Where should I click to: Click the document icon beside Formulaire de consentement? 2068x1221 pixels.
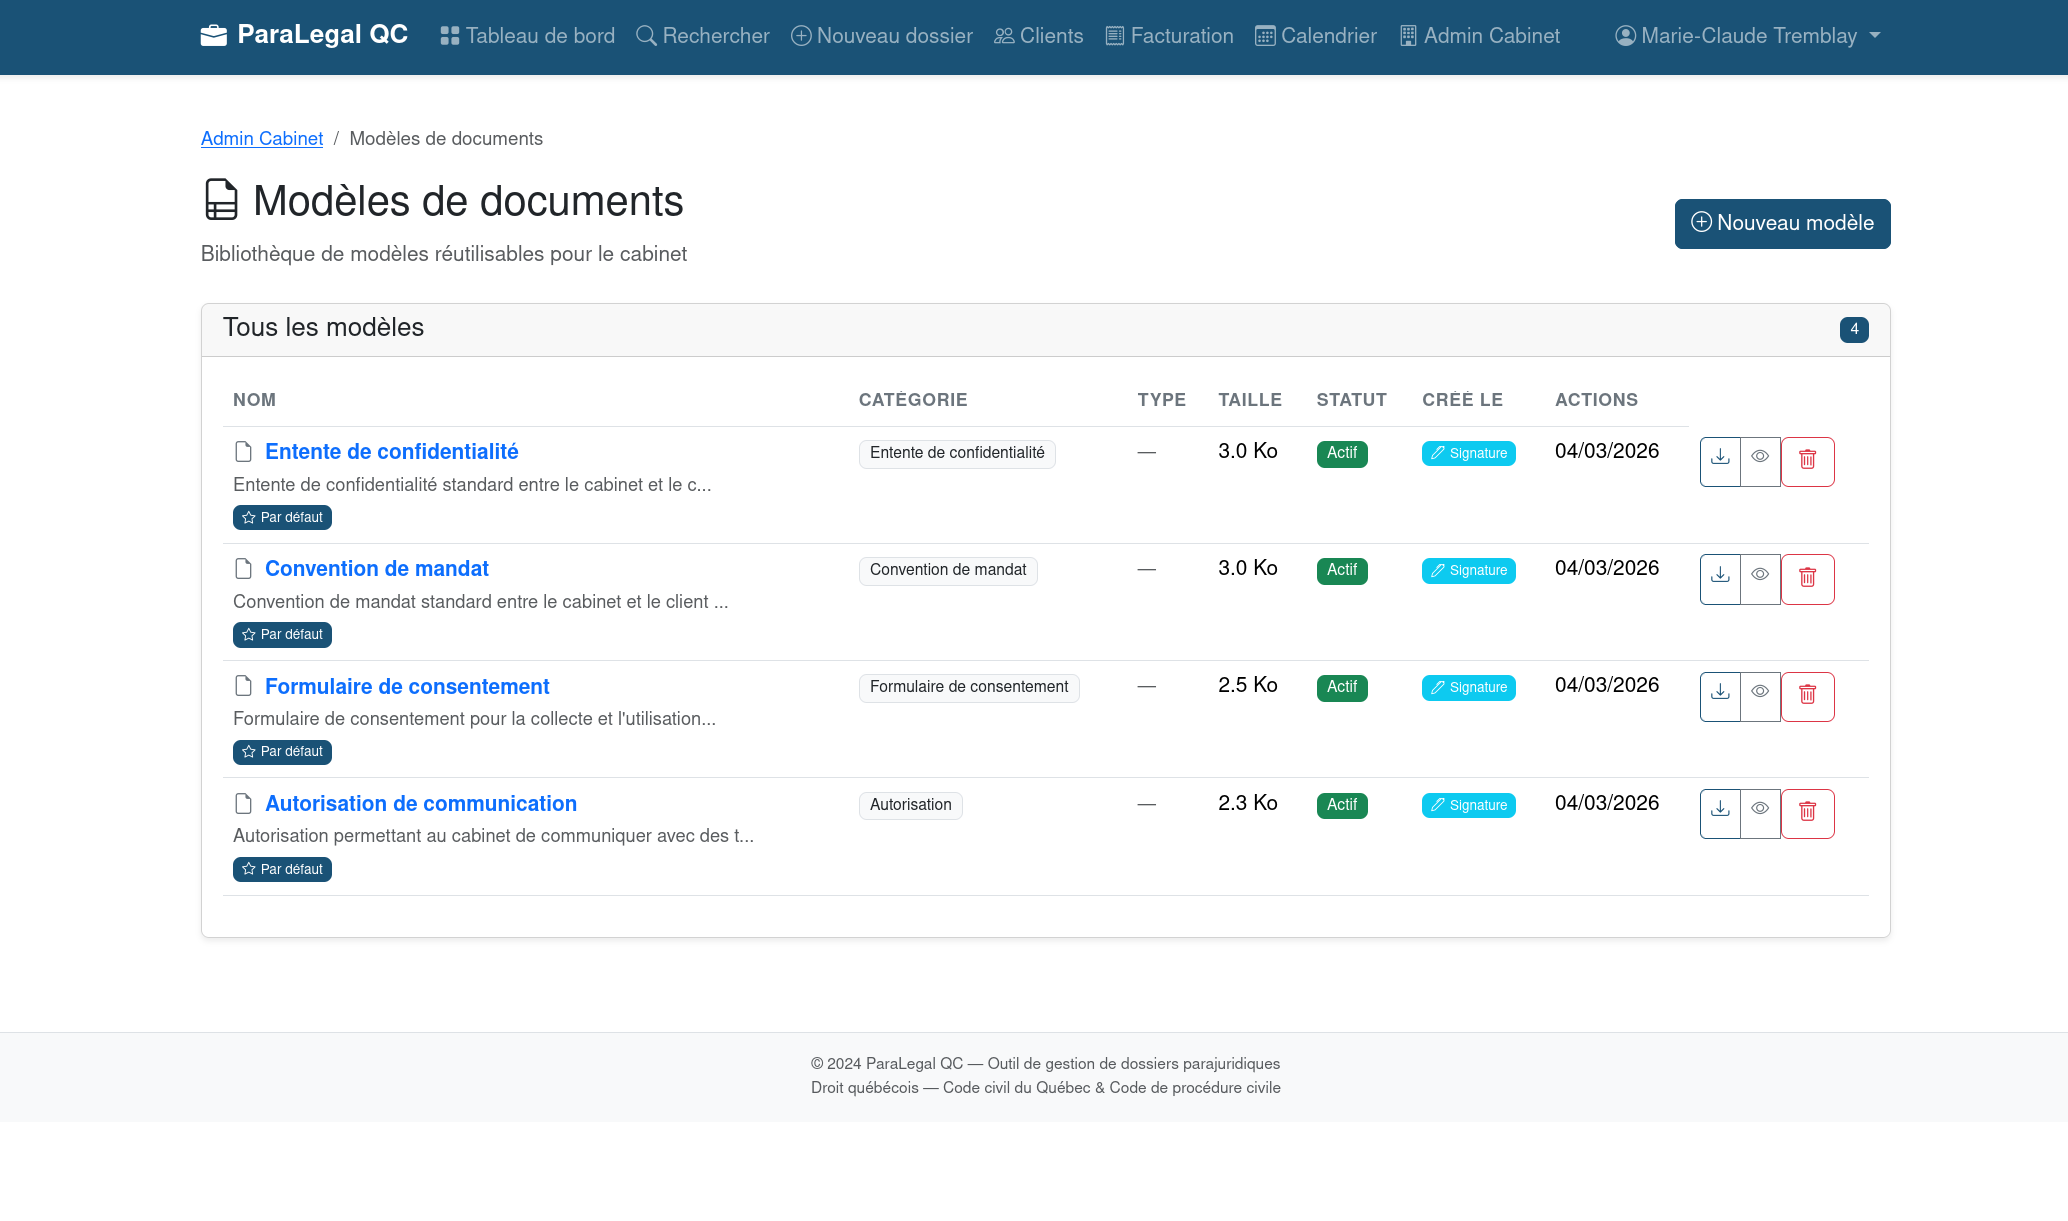coord(242,686)
